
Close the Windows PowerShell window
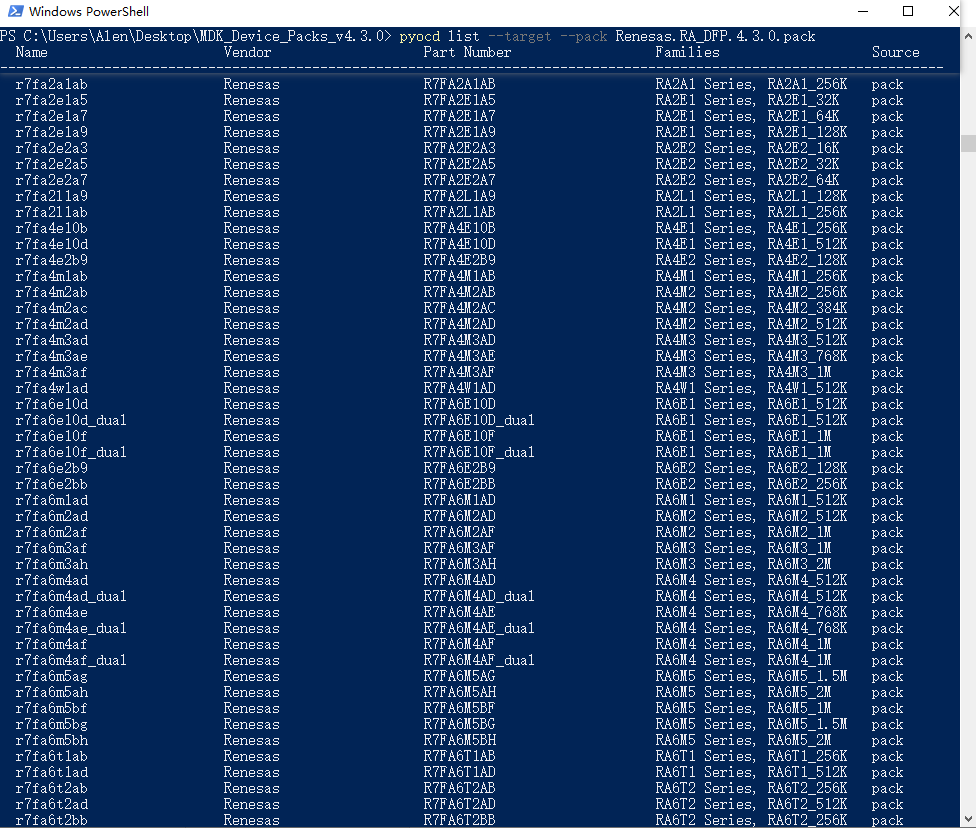pyautogui.click(x=953, y=11)
